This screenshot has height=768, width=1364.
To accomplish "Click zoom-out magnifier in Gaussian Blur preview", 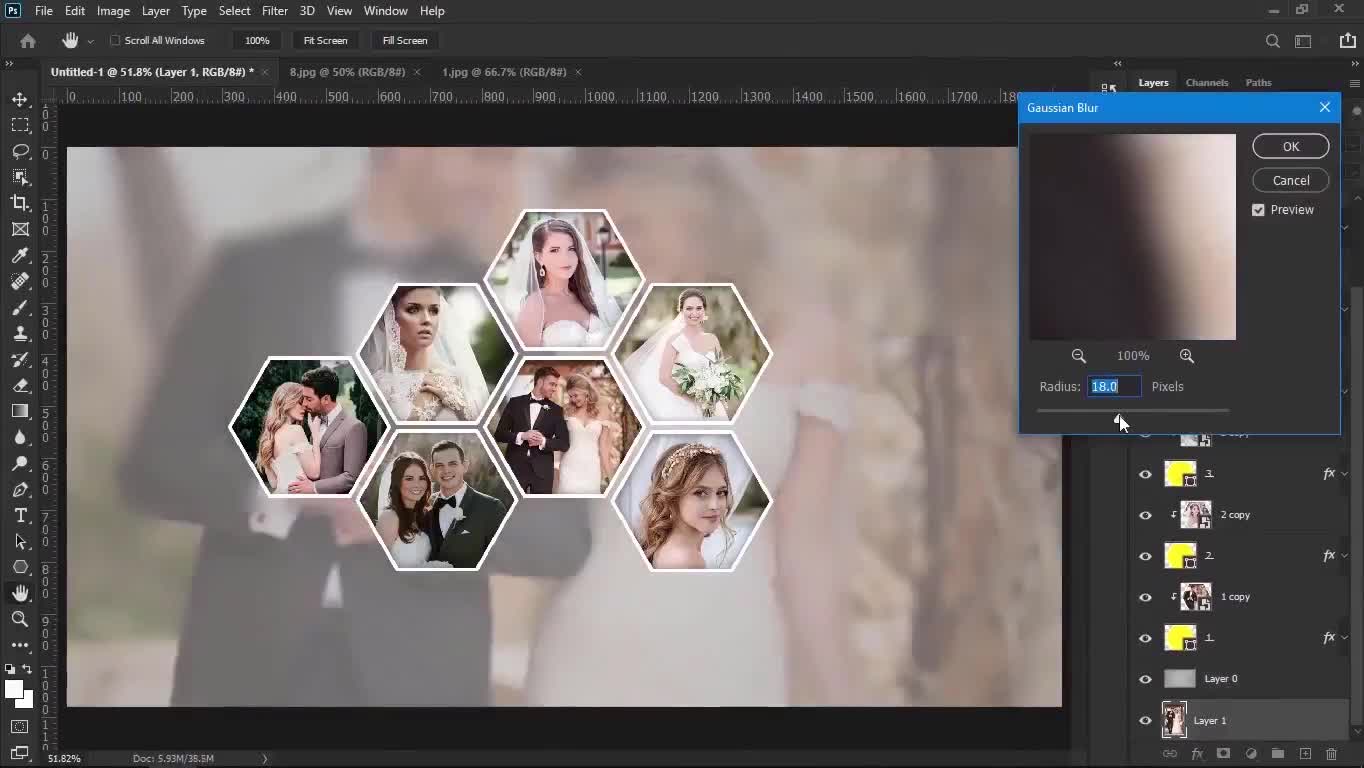I will [x=1078, y=356].
